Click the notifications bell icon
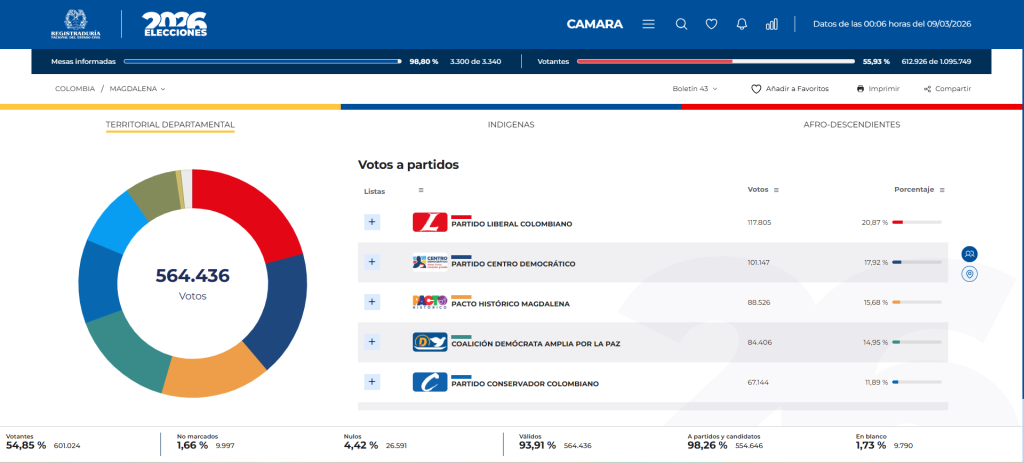The image size is (1024, 463). 741,24
